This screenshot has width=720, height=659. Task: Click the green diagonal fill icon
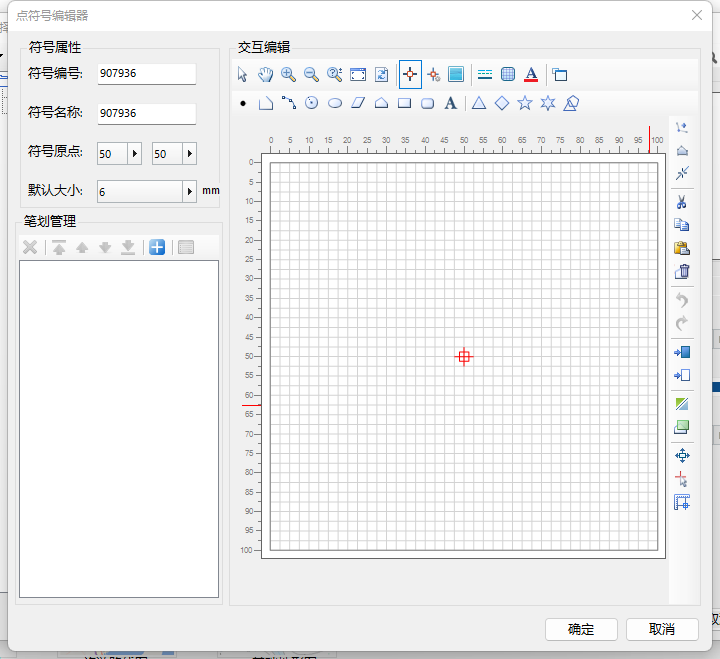pyautogui.click(x=682, y=404)
